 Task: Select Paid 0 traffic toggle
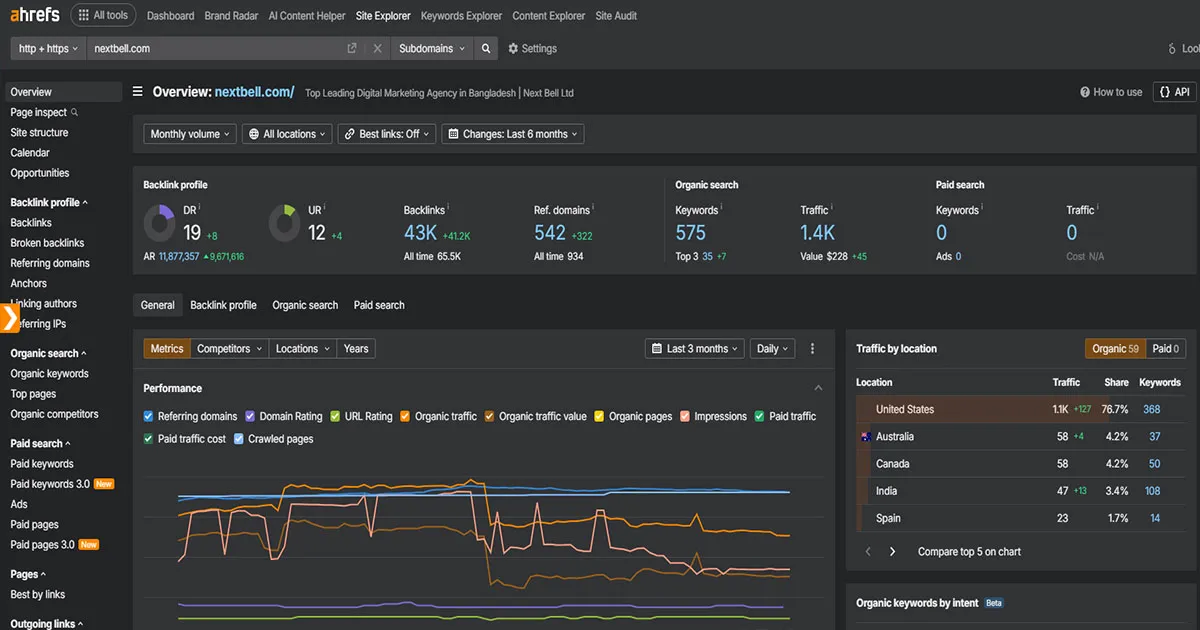tap(1165, 349)
